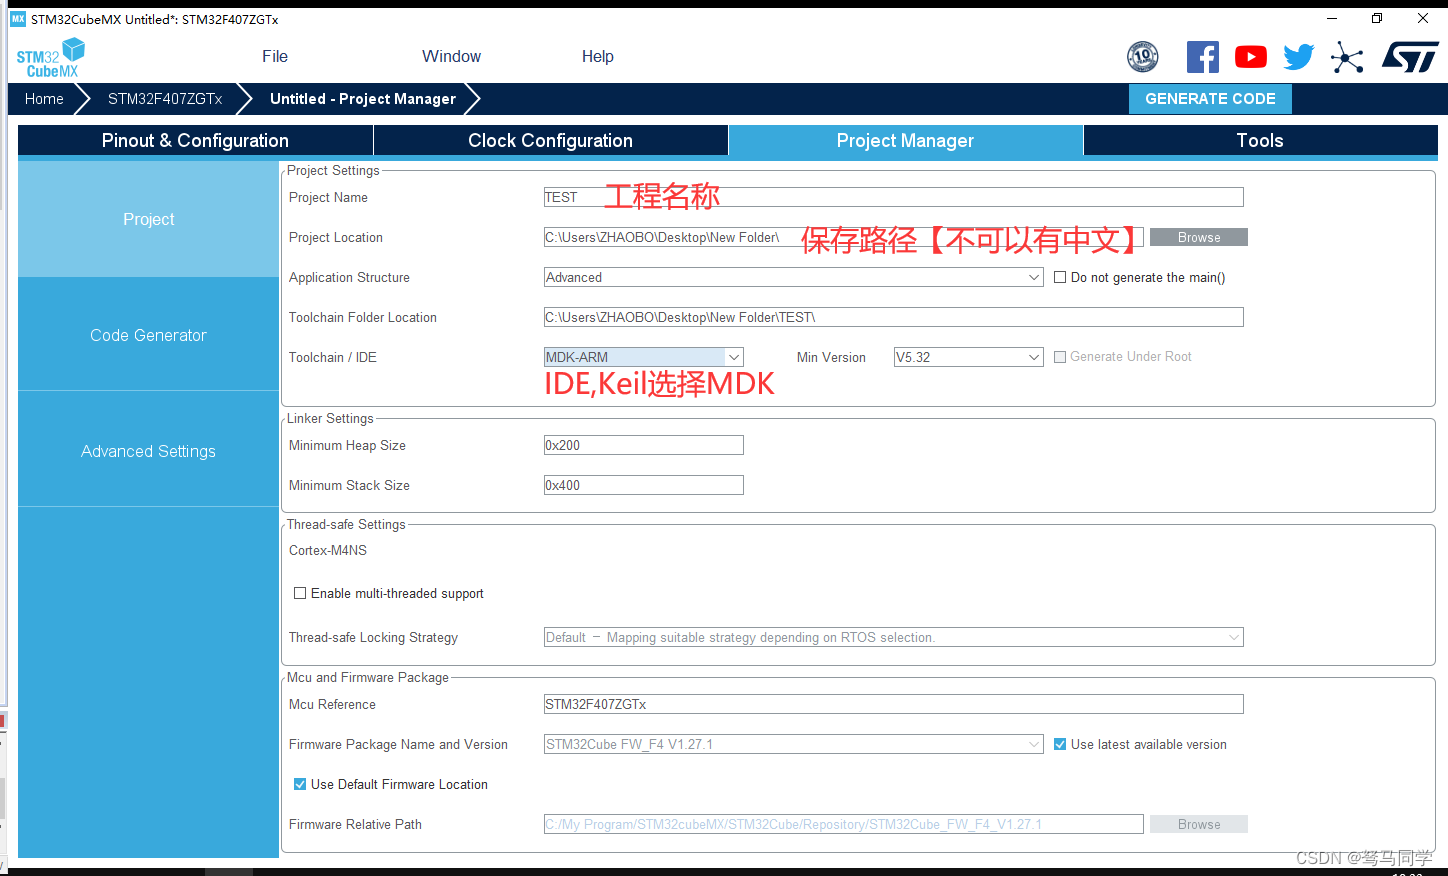This screenshot has height=876, width=1448.
Task: Click the STM32F407ZGTx breadcrumb
Action: 165,99
